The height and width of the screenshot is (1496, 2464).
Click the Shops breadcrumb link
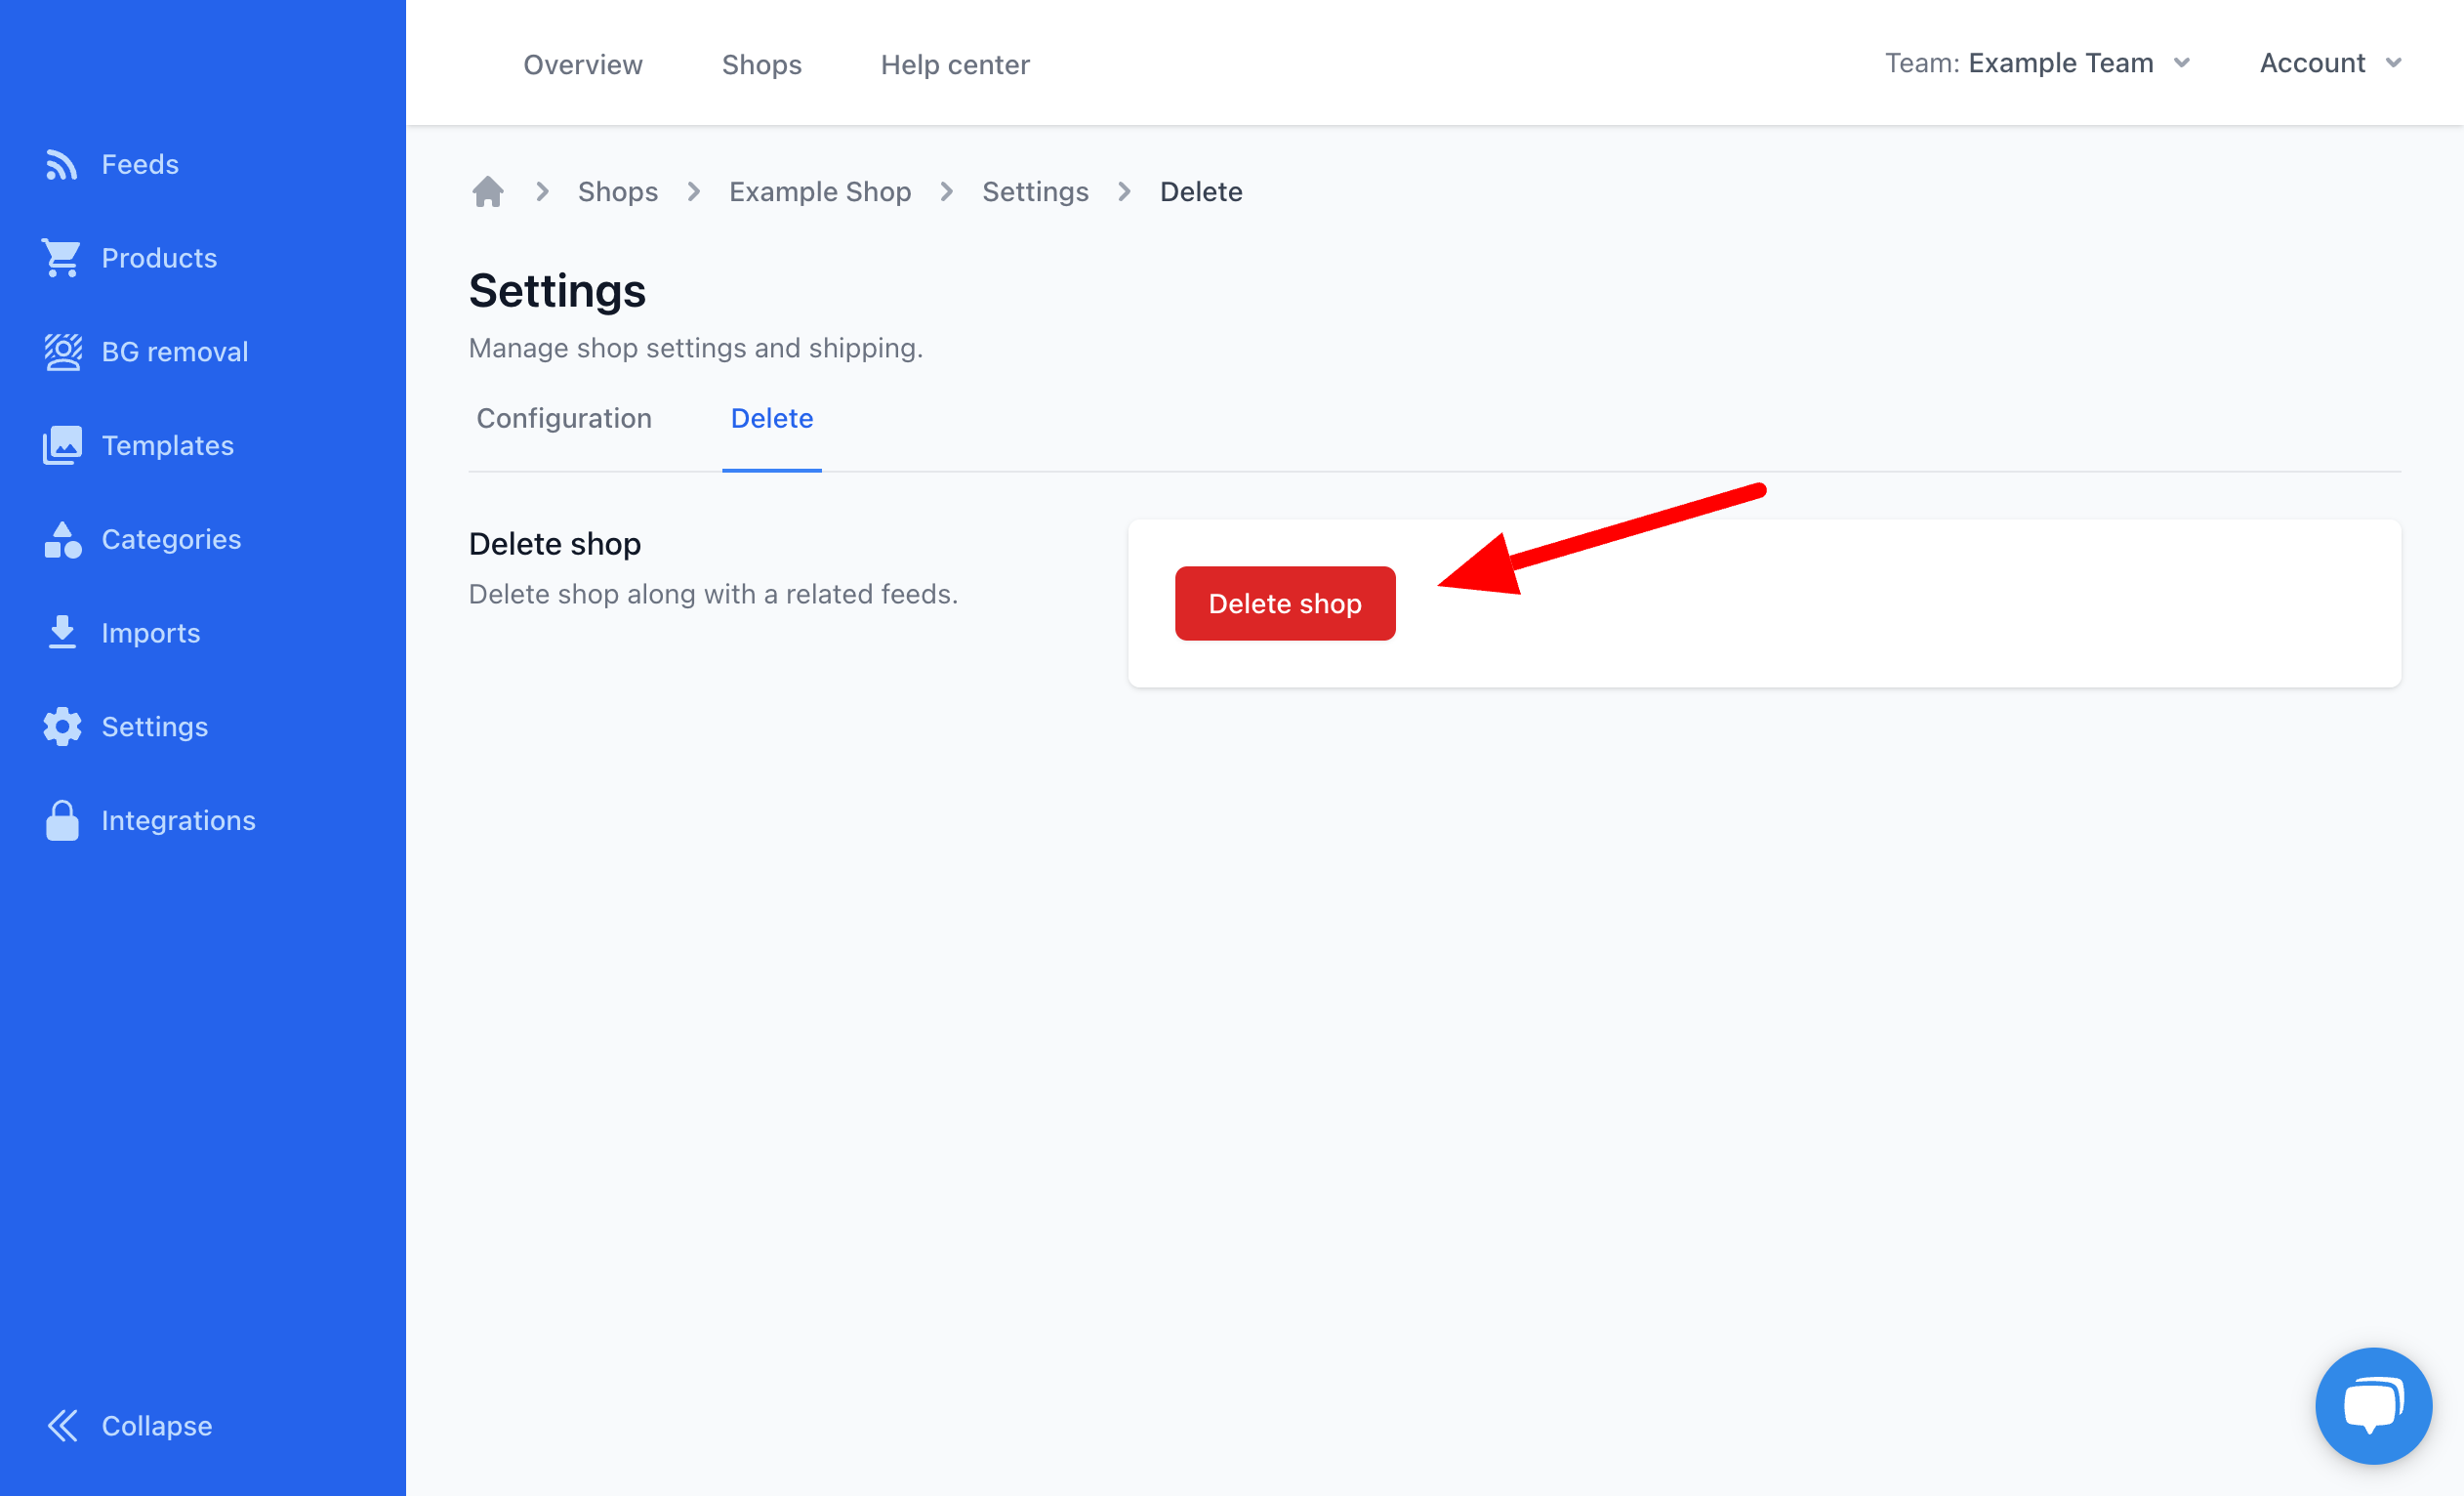click(618, 190)
